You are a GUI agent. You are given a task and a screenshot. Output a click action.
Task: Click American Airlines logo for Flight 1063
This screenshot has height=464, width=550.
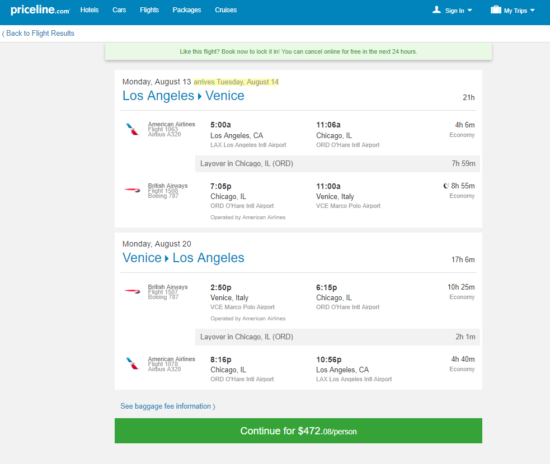pyautogui.click(x=133, y=129)
